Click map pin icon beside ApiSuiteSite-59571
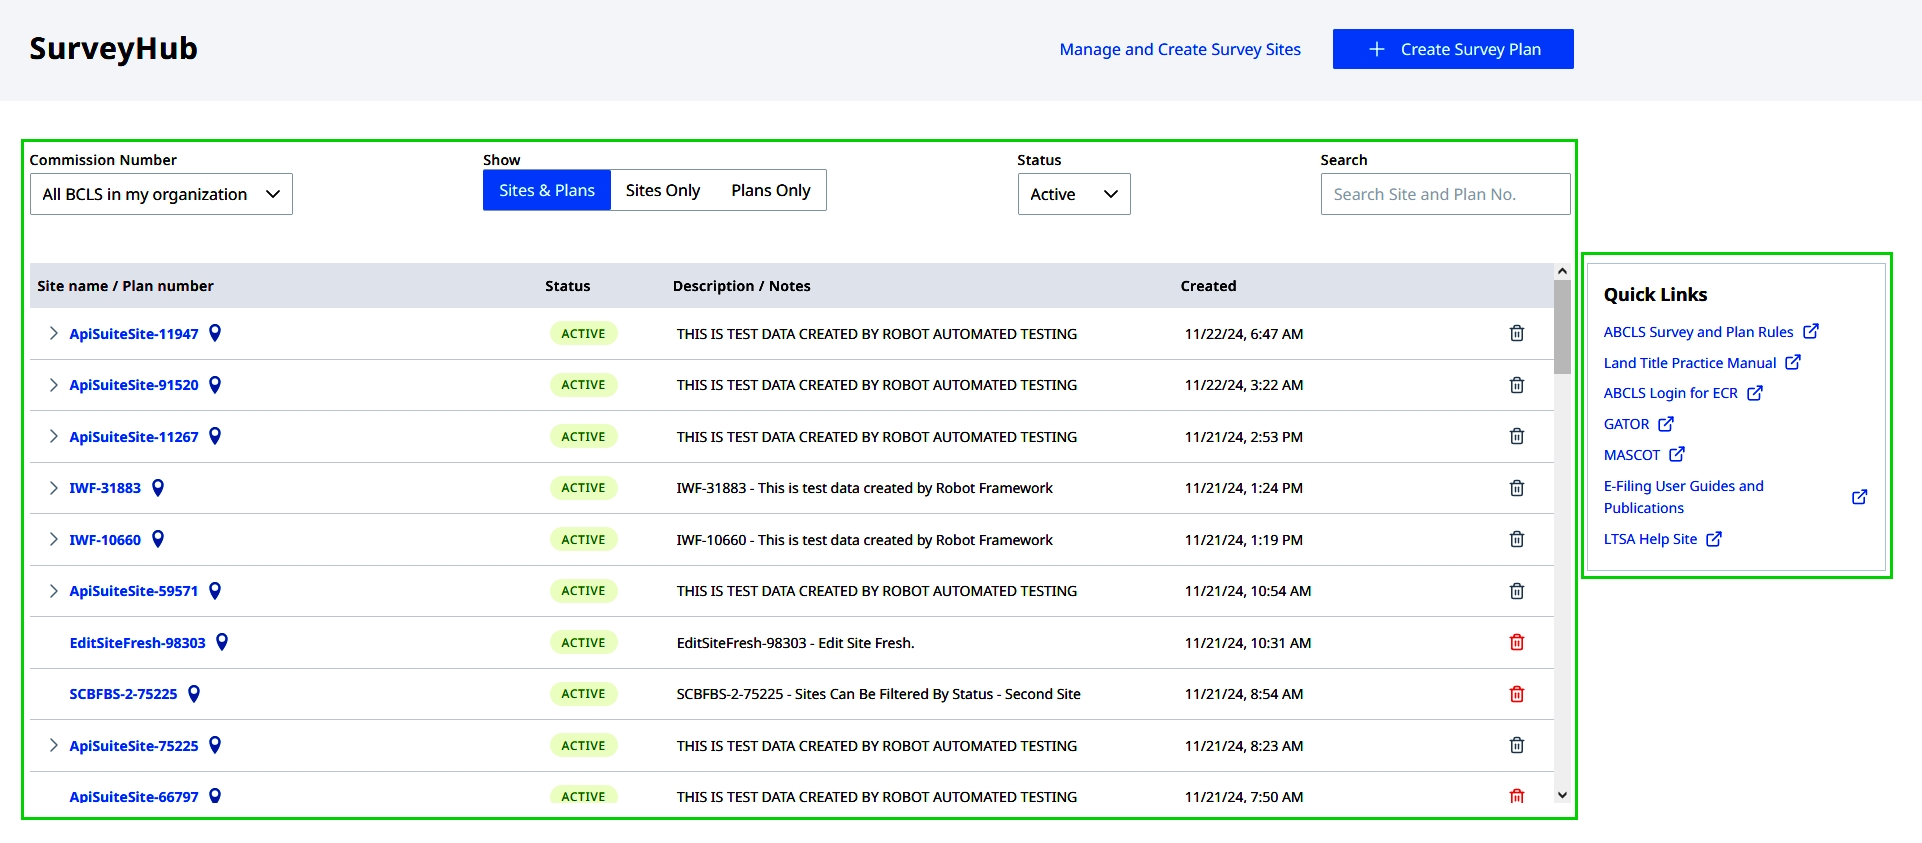 pyautogui.click(x=215, y=591)
